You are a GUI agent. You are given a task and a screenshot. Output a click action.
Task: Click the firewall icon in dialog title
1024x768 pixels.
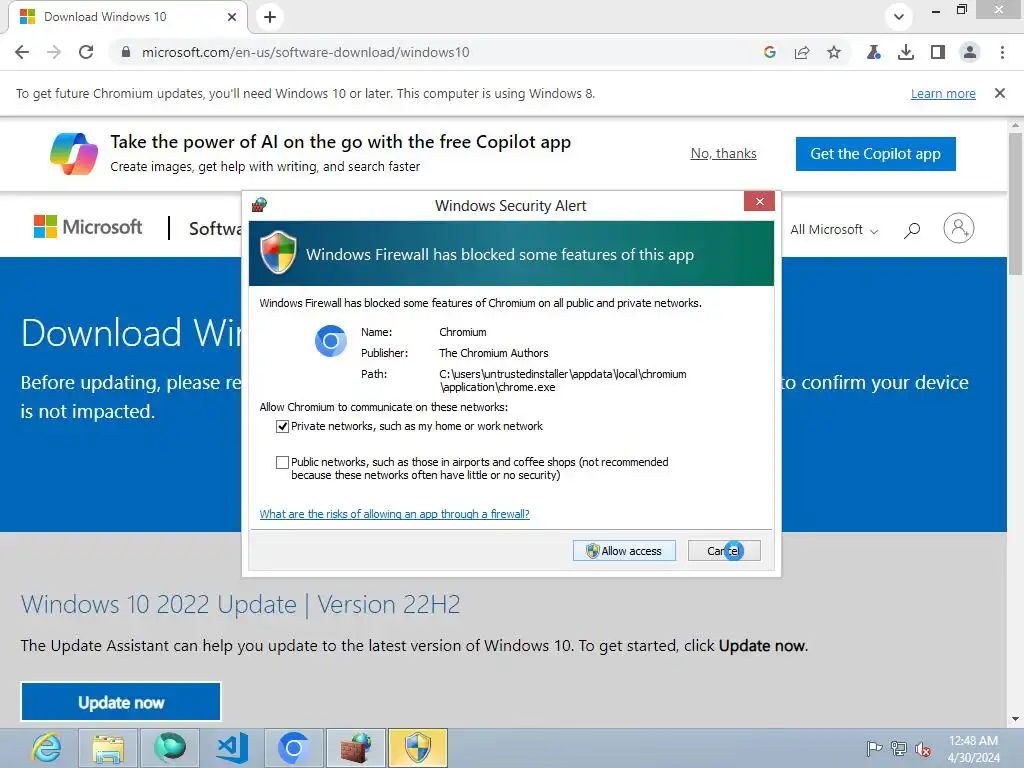coord(259,205)
